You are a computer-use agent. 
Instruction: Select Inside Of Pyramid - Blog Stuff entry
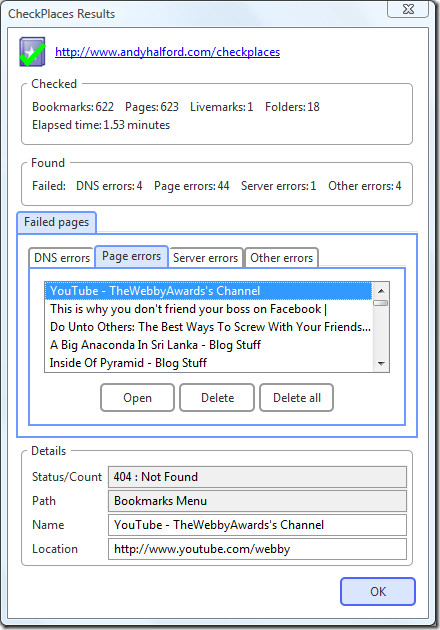tap(209, 363)
